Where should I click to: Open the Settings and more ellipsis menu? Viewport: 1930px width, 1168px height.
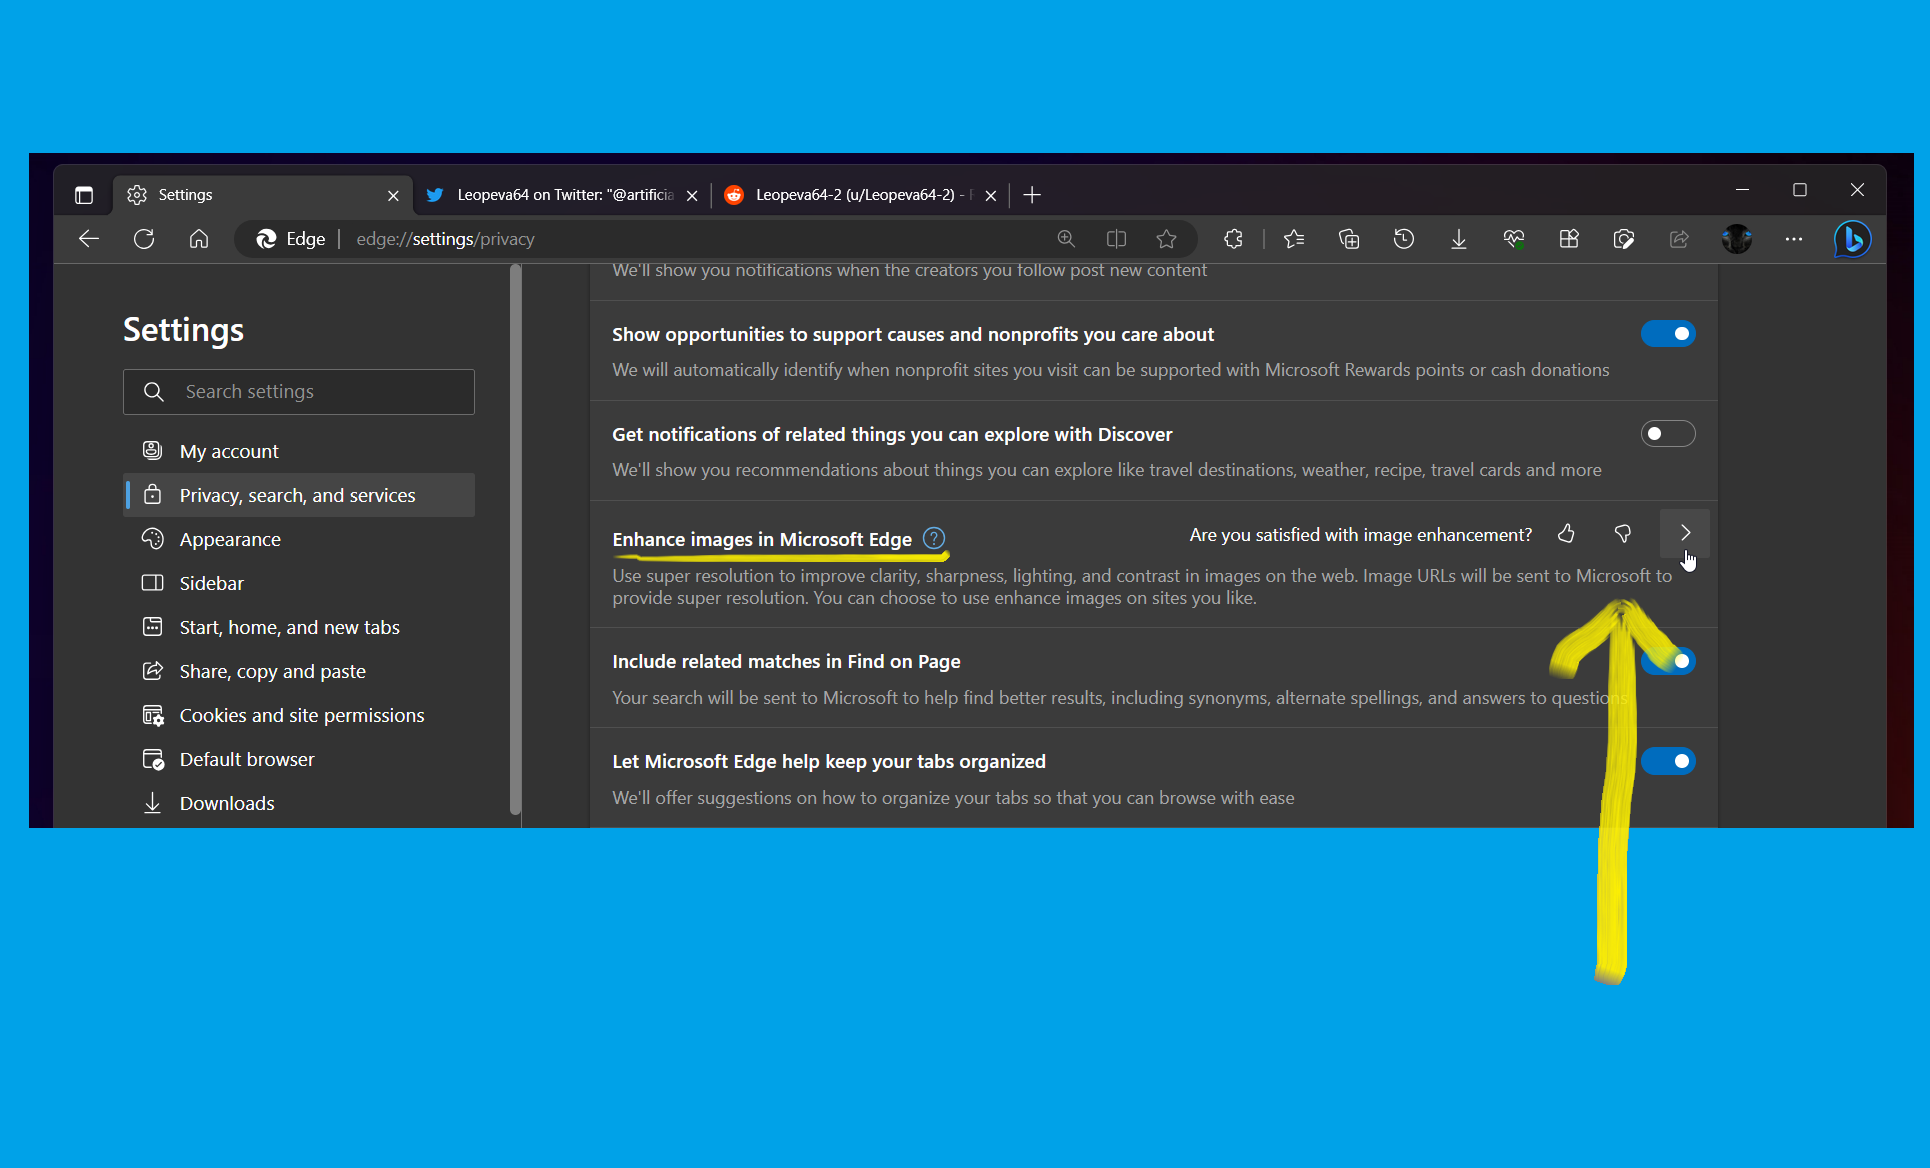[1794, 239]
